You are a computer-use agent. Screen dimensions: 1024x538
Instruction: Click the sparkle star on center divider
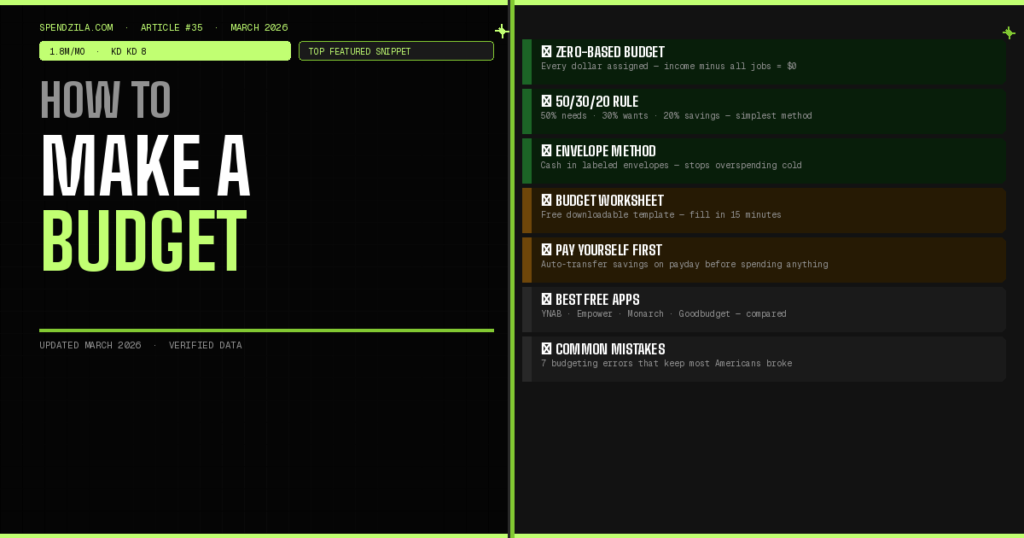click(x=502, y=31)
